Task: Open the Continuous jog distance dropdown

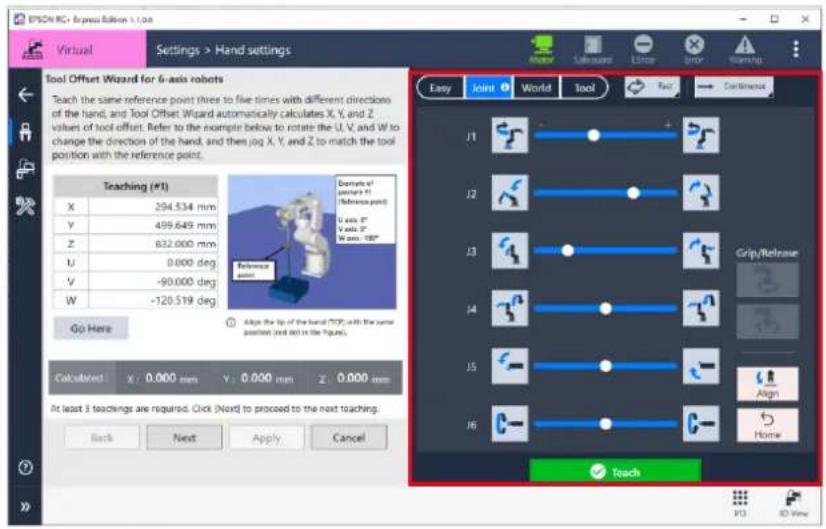Action: pyautogui.click(x=734, y=87)
